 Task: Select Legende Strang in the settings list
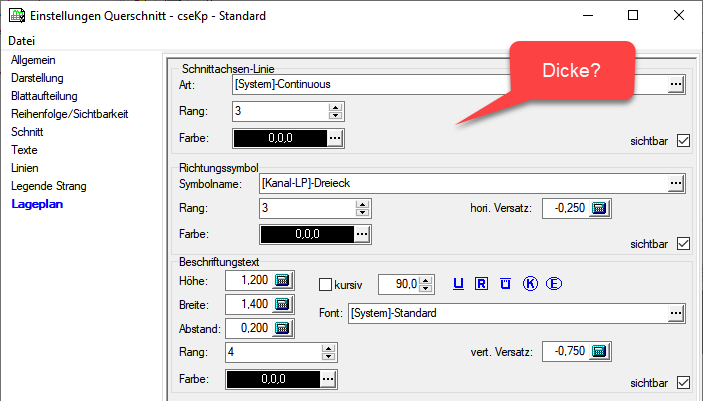(48, 186)
